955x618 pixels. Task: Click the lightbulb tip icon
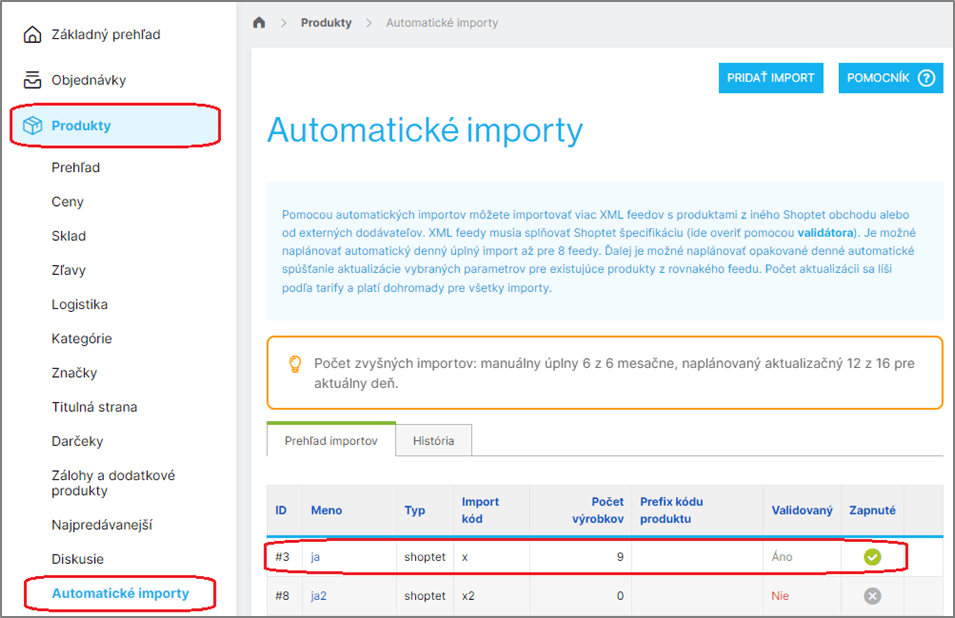pyautogui.click(x=295, y=364)
